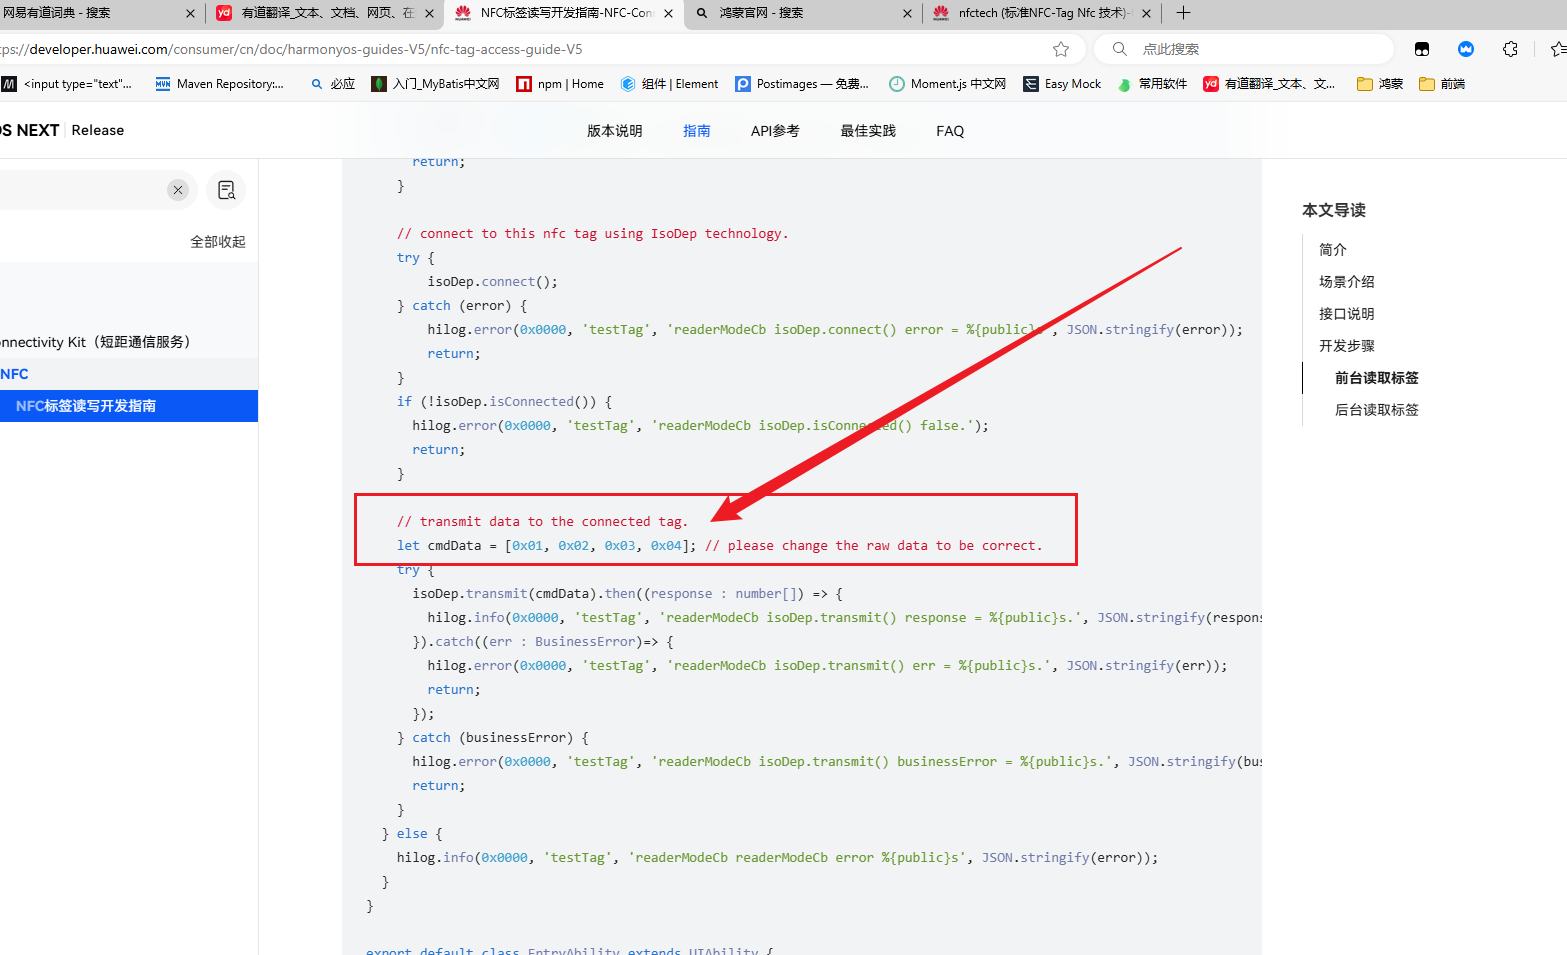The image size is (1567, 955).
Task: Expand the 前端 bookmarks folder
Action: click(x=1442, y=84)
